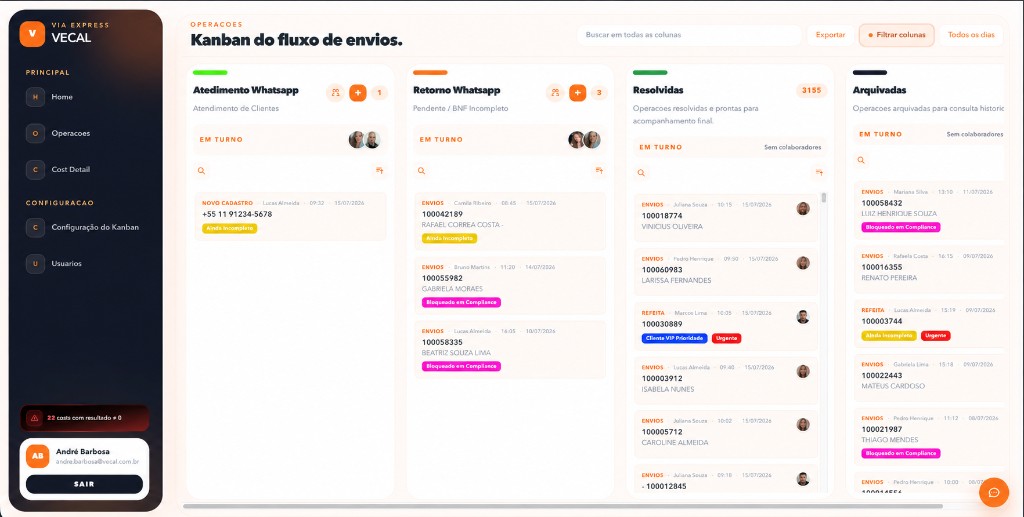This screenshot has width=1024, height=517.
Task: Click collaborators icon in Atedimento Whatsapp column
Action: 335,93
